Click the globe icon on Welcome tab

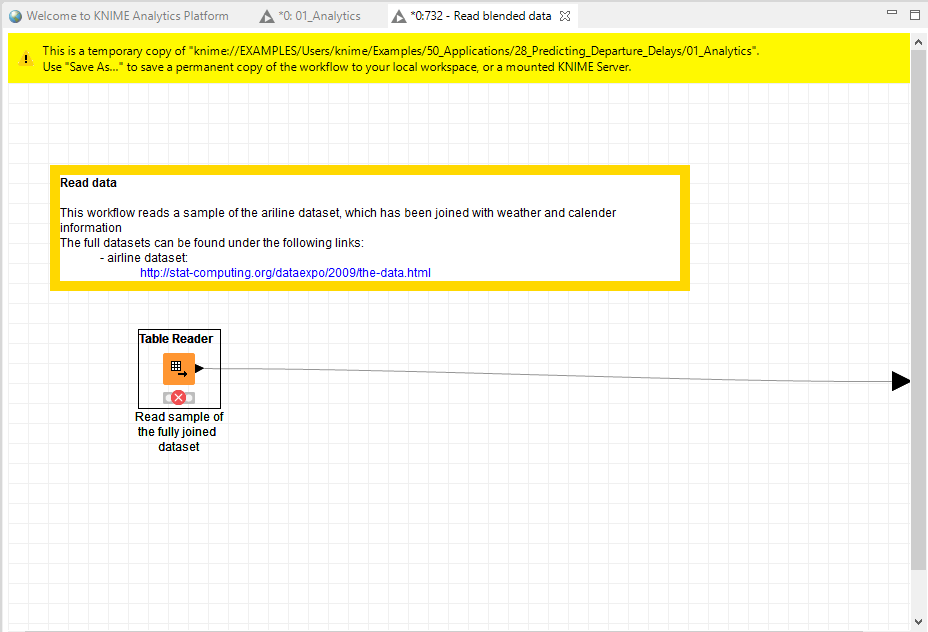click(x=15, y=17)
